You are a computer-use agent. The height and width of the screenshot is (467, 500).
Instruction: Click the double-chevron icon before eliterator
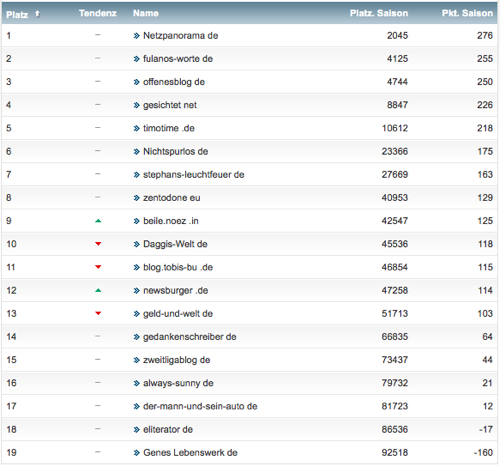pos(136,430)
